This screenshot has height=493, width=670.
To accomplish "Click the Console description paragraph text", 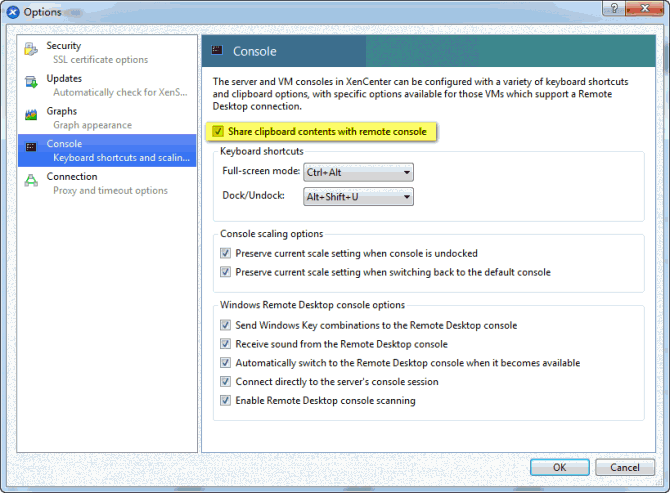I will click(x=420, y=94).
